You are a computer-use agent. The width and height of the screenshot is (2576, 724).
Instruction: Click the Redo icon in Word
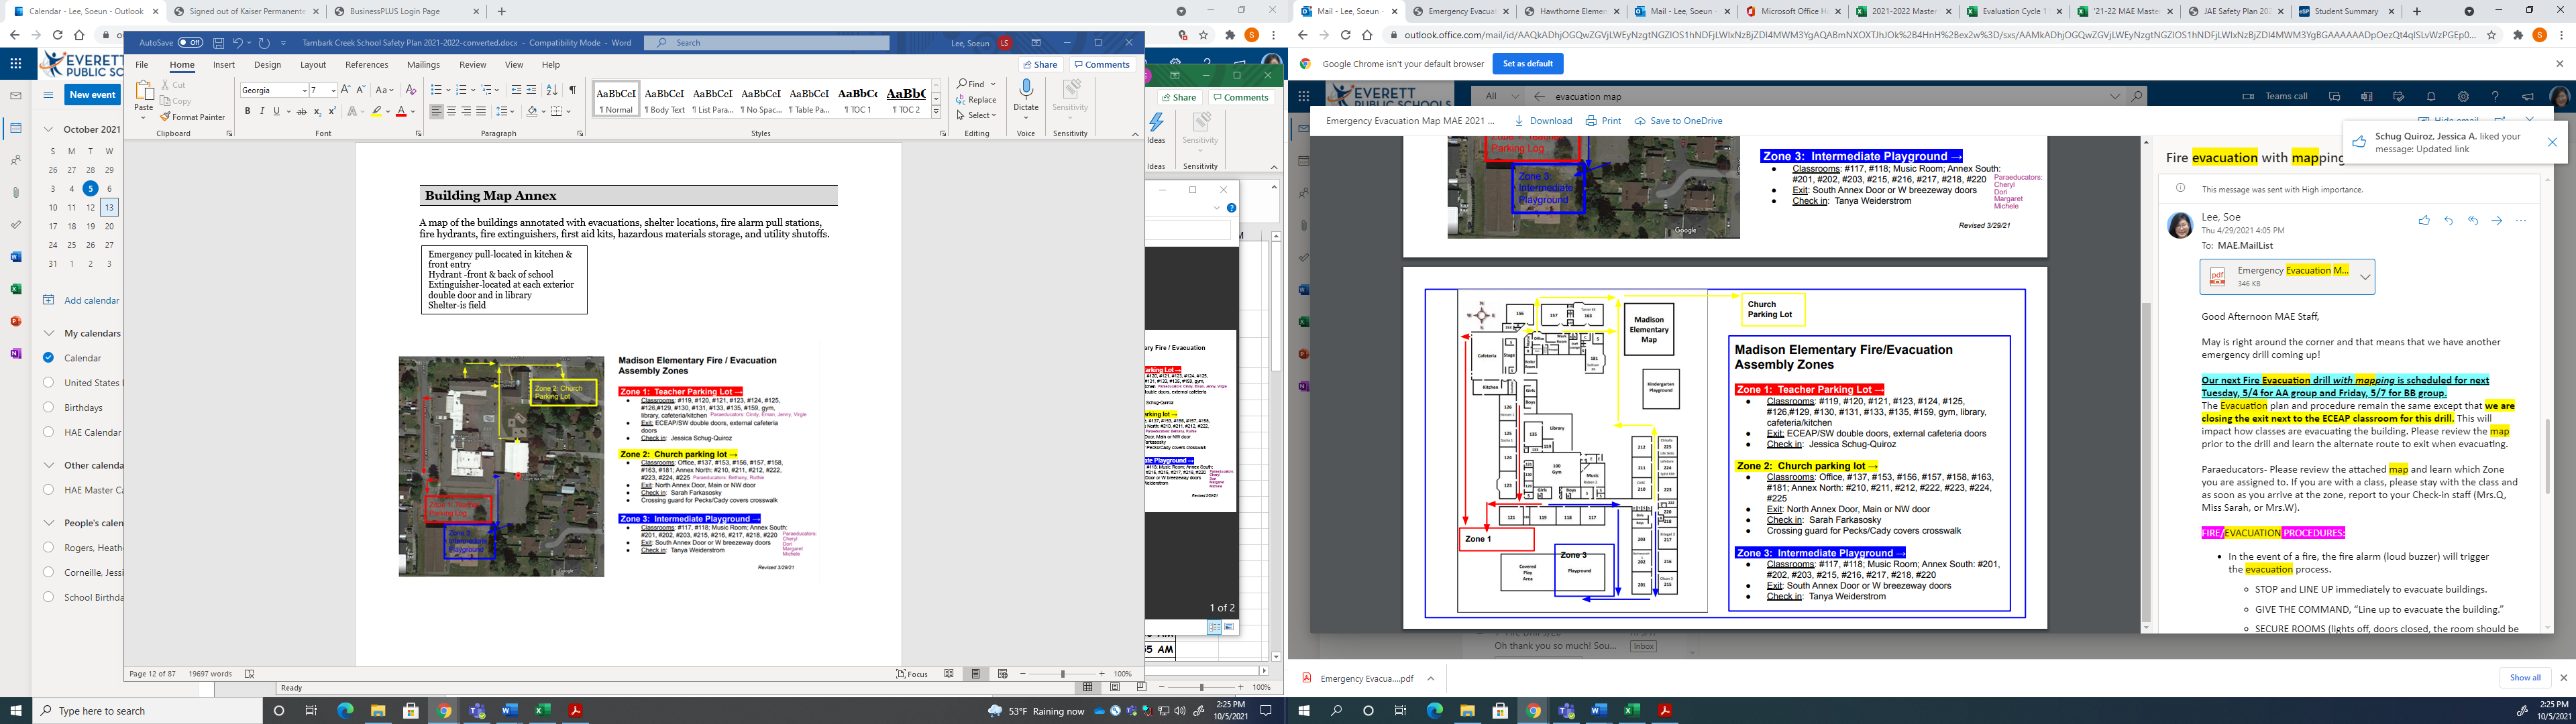pos(264,43)
